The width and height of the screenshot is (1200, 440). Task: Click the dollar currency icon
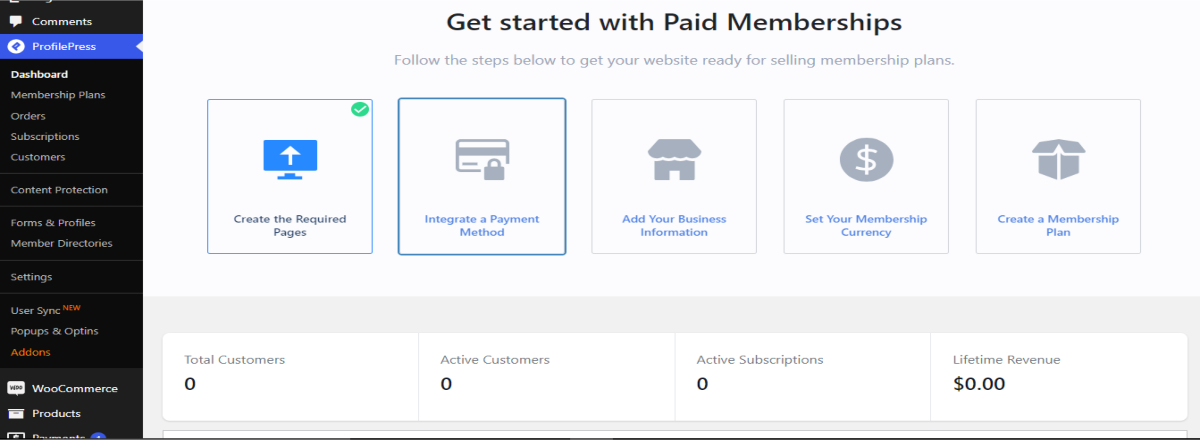866,159
